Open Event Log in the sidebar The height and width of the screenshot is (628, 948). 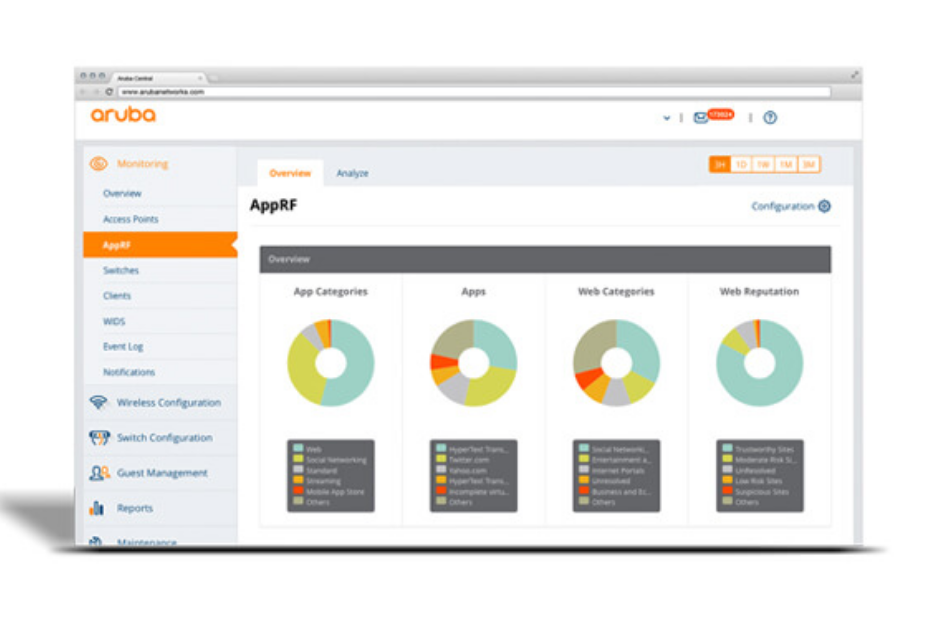[x=123, y=346]
